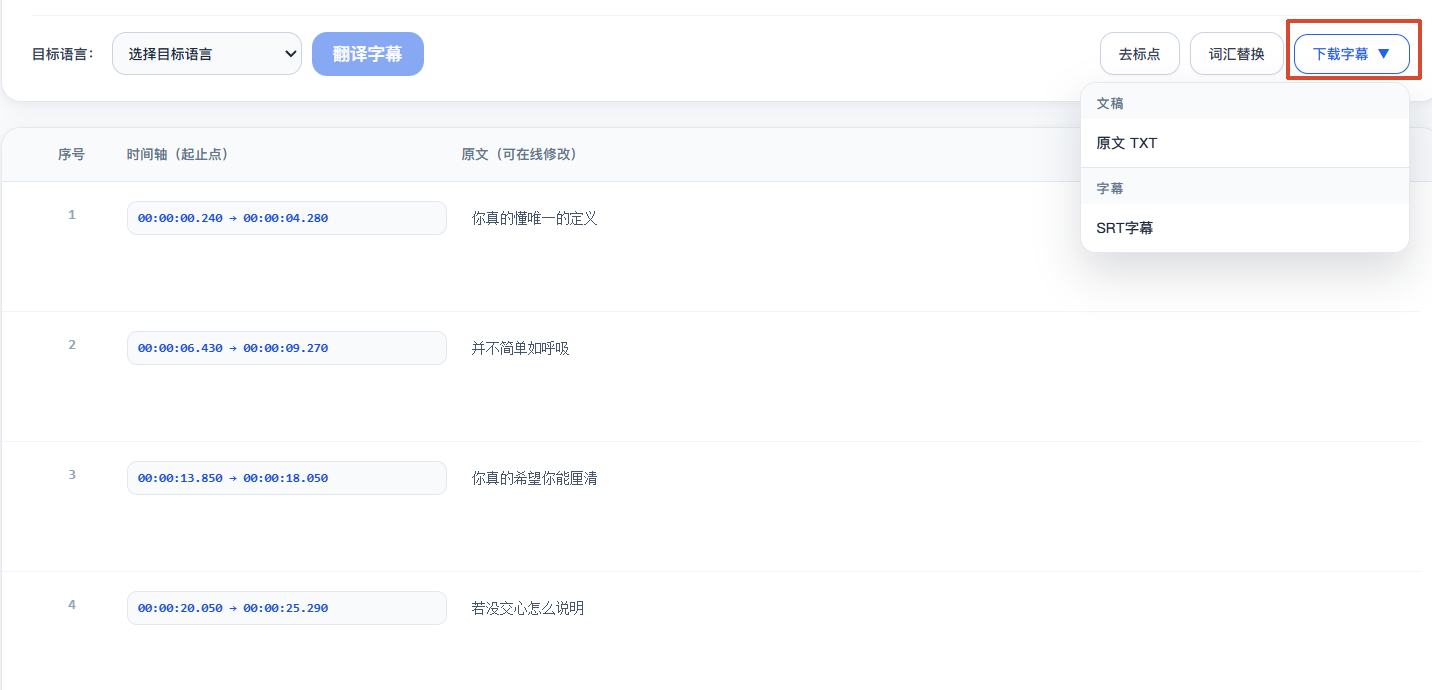This screenshot has width=1432, height=690.
Task: Edit subtitle text 你真的懂唯一的定义
Action: point(535,218)
